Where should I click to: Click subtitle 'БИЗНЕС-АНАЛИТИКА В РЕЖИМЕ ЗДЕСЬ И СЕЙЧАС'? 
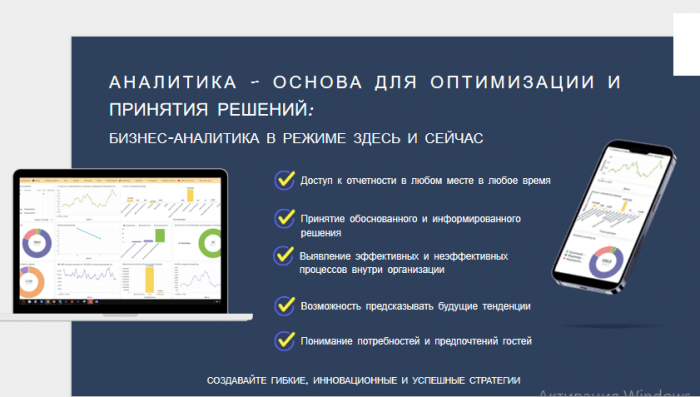(296, 138)
